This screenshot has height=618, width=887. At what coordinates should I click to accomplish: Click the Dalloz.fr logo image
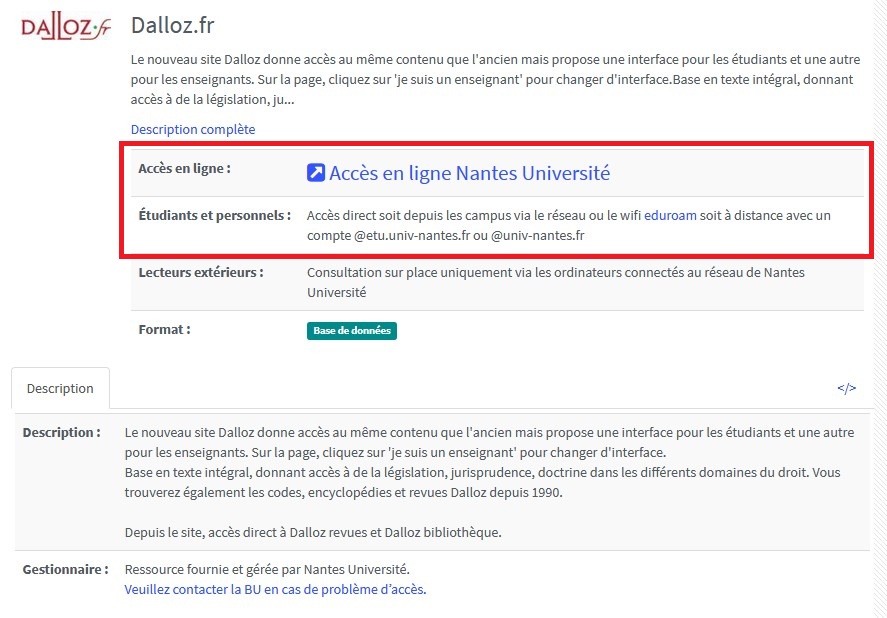click(x=66, y=27)
